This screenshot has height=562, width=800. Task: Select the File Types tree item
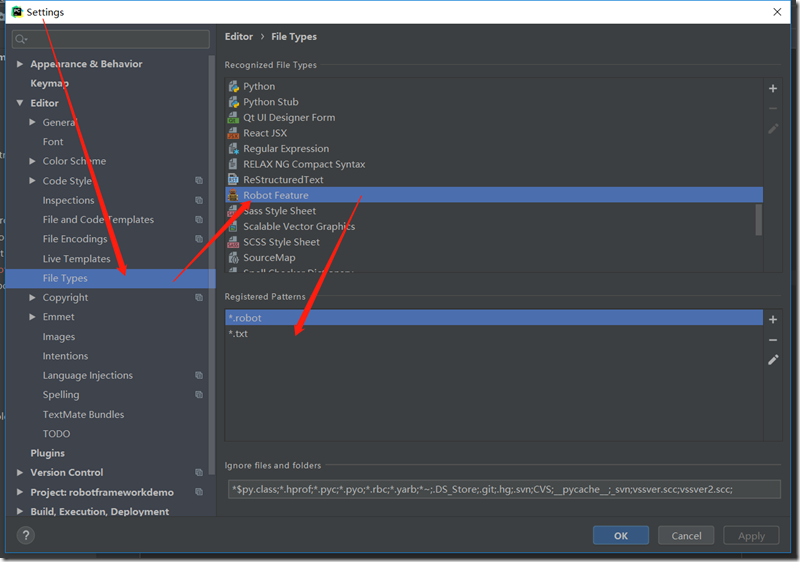pyautogui.click(x=110, y=278)
